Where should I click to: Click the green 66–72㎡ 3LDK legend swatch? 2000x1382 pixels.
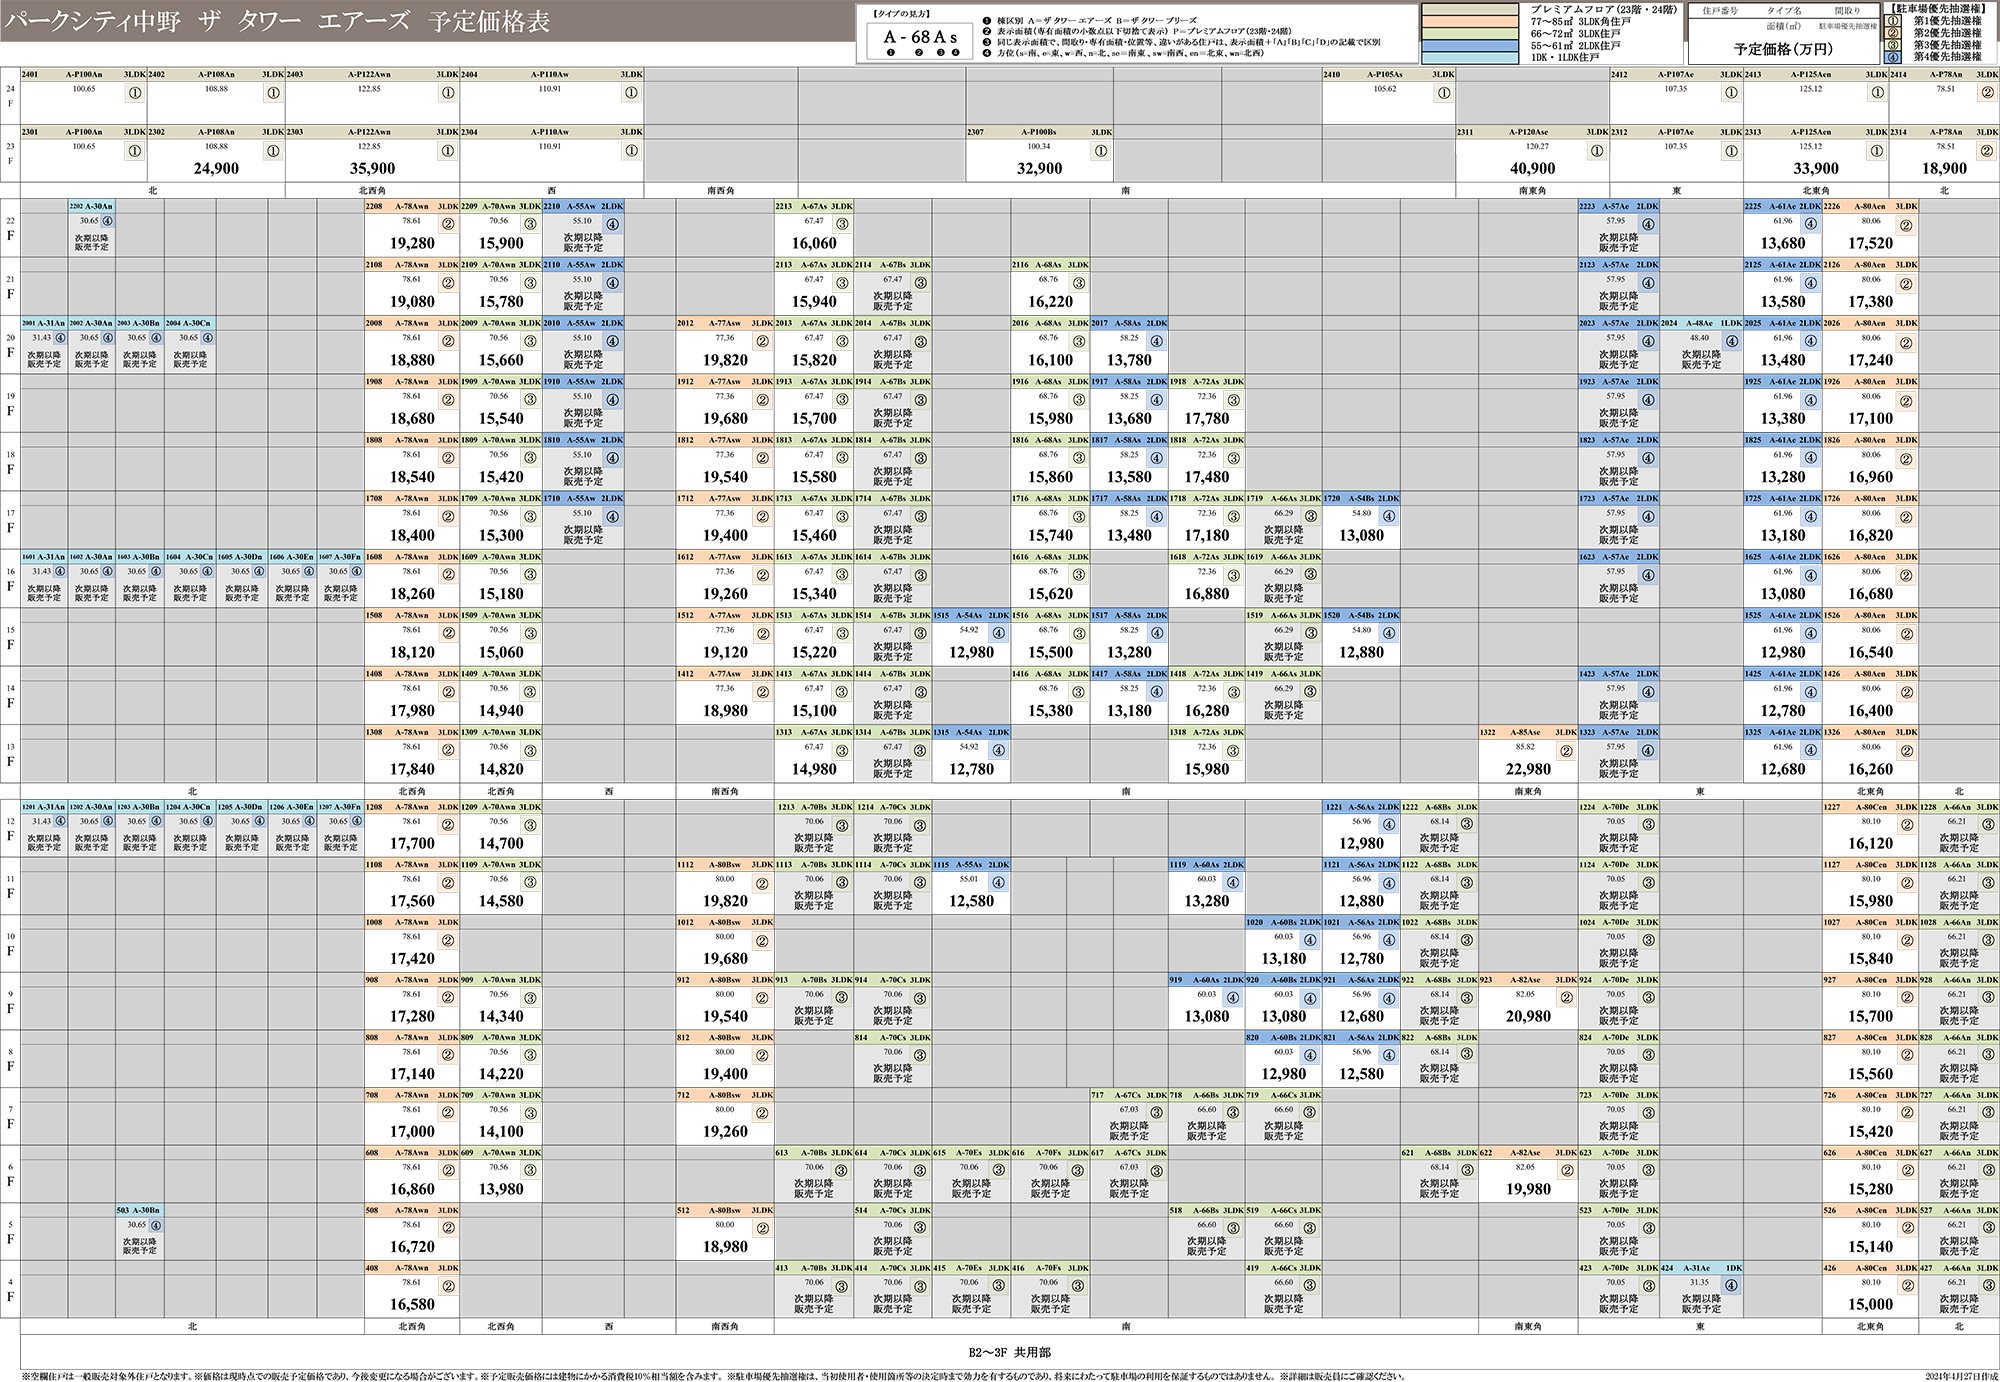pyautogui.click(x=1472, y=34)
